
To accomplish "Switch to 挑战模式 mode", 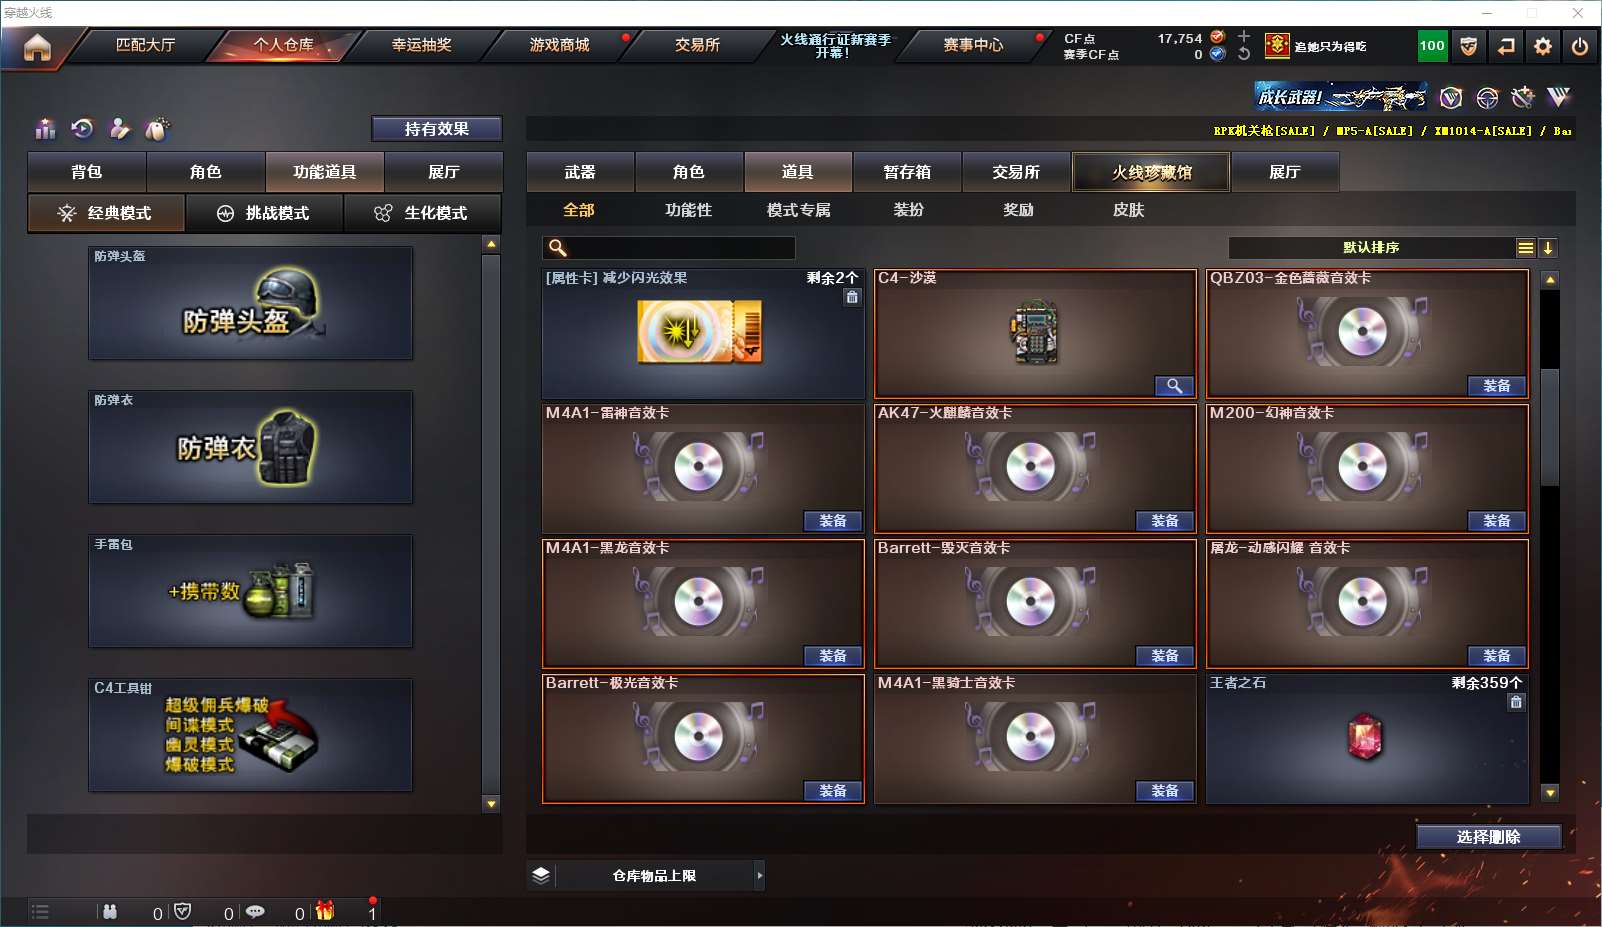I will tap(265, 213).
